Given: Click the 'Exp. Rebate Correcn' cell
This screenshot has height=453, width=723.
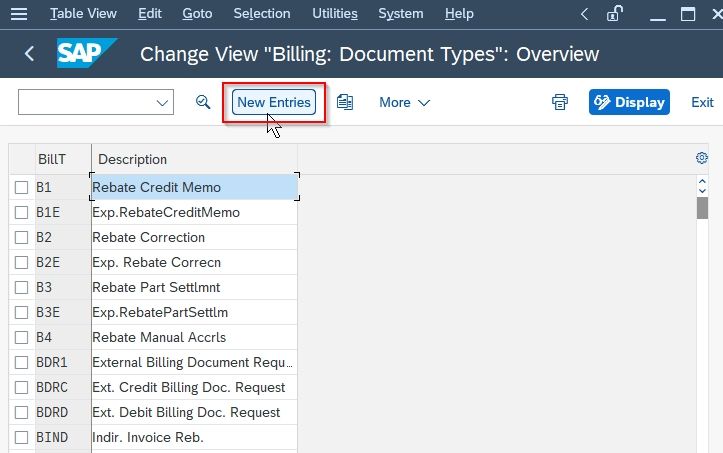Looking at the screenshot, I should [x=194, y=262].
